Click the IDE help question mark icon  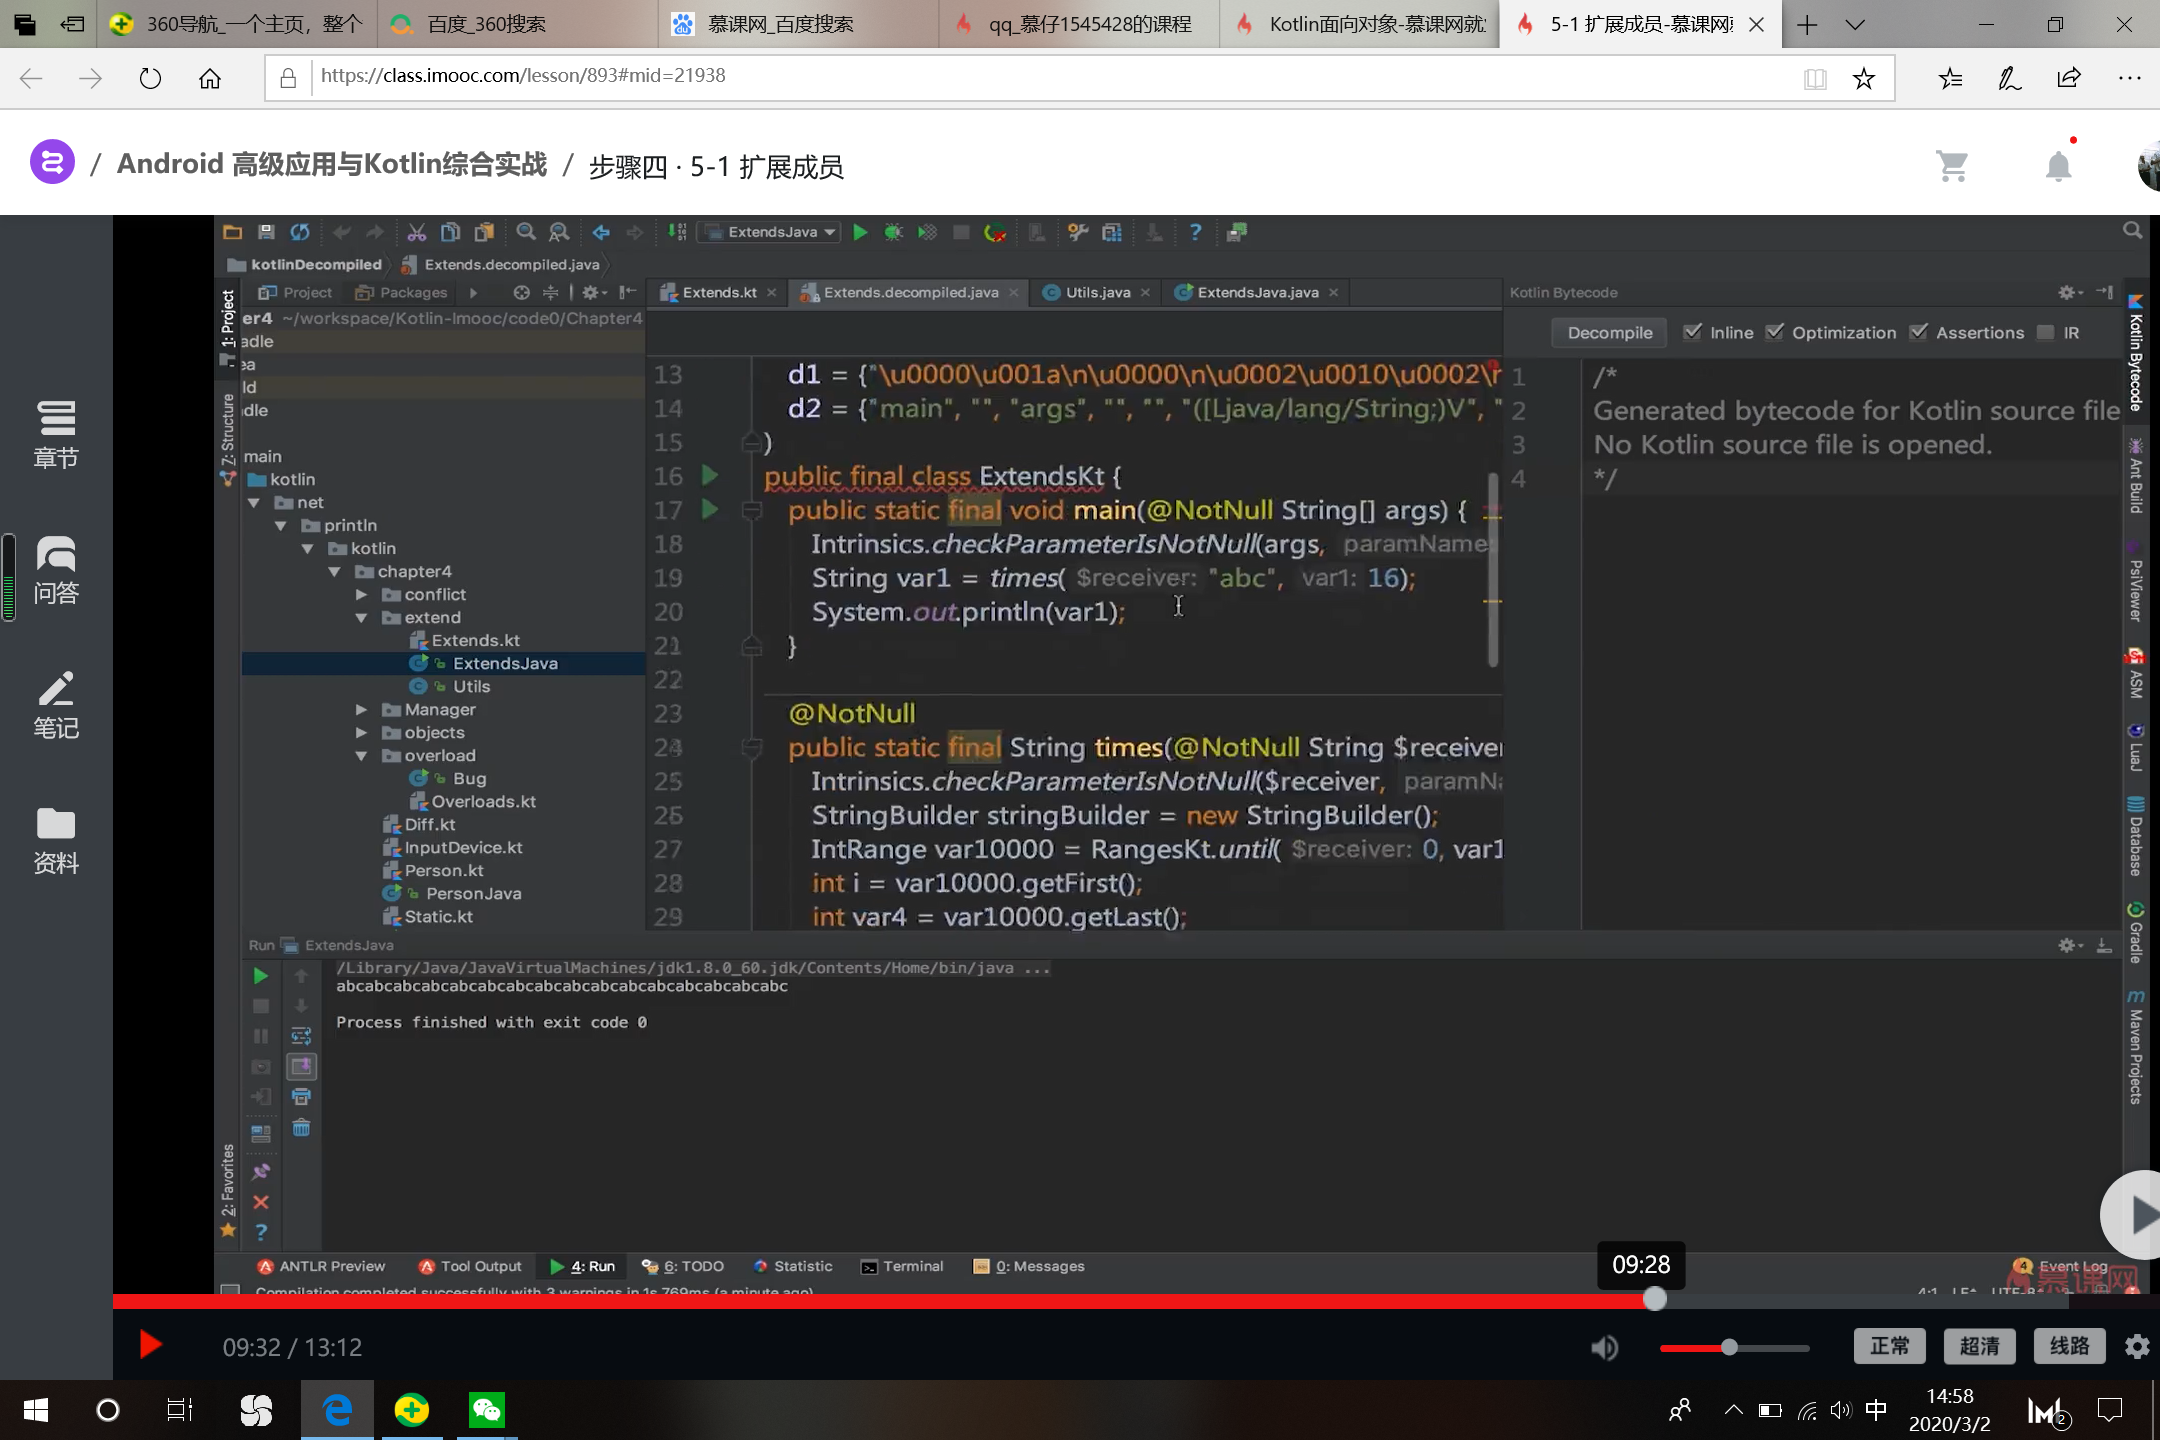(x=1195, y=232)
